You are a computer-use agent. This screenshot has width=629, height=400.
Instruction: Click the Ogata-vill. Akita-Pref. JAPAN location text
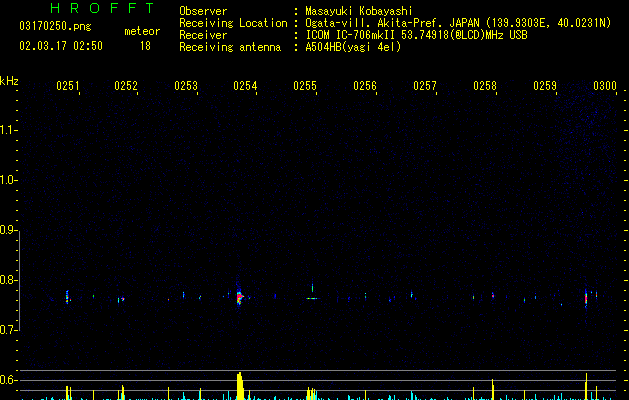coord(458,23)
